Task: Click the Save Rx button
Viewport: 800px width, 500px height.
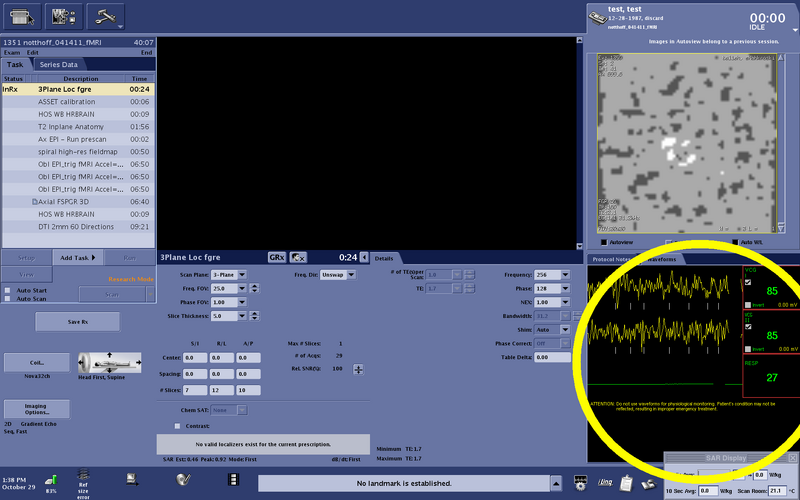Action: tap(78, 322)
